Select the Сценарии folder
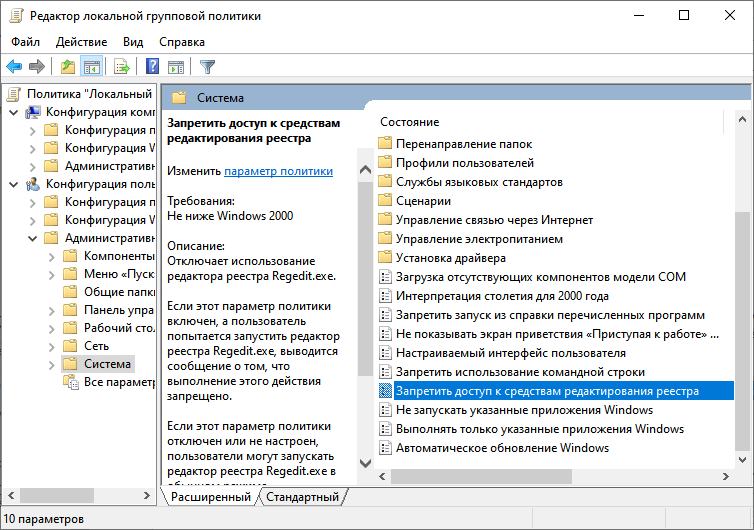Viewport: 754px width, 530px height. [415, 201]
